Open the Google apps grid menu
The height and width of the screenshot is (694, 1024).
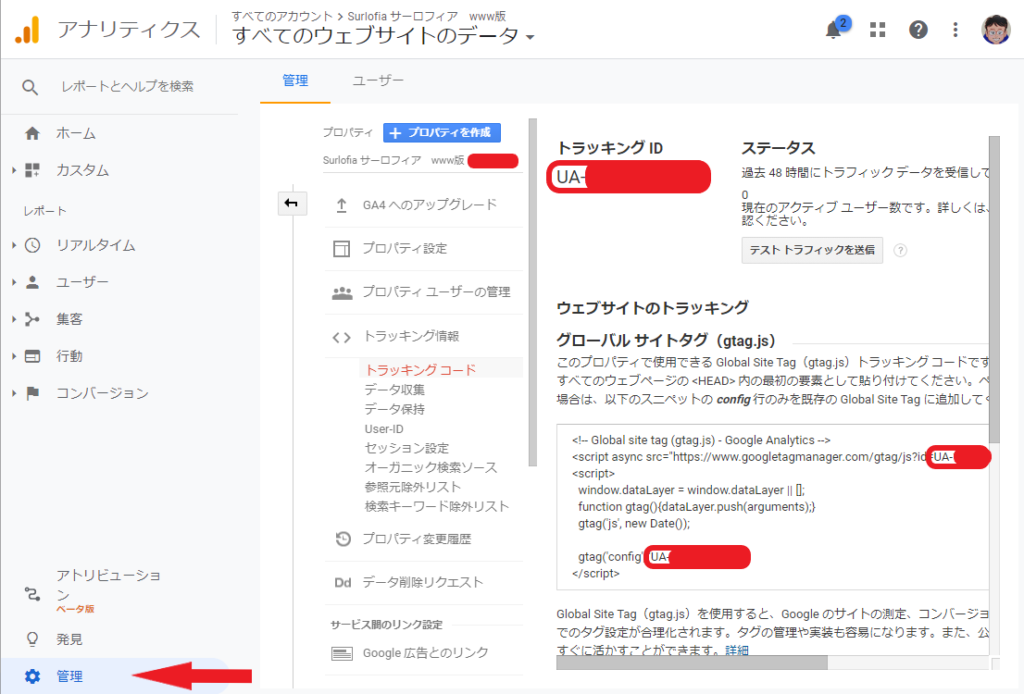(x=877, y=29)
